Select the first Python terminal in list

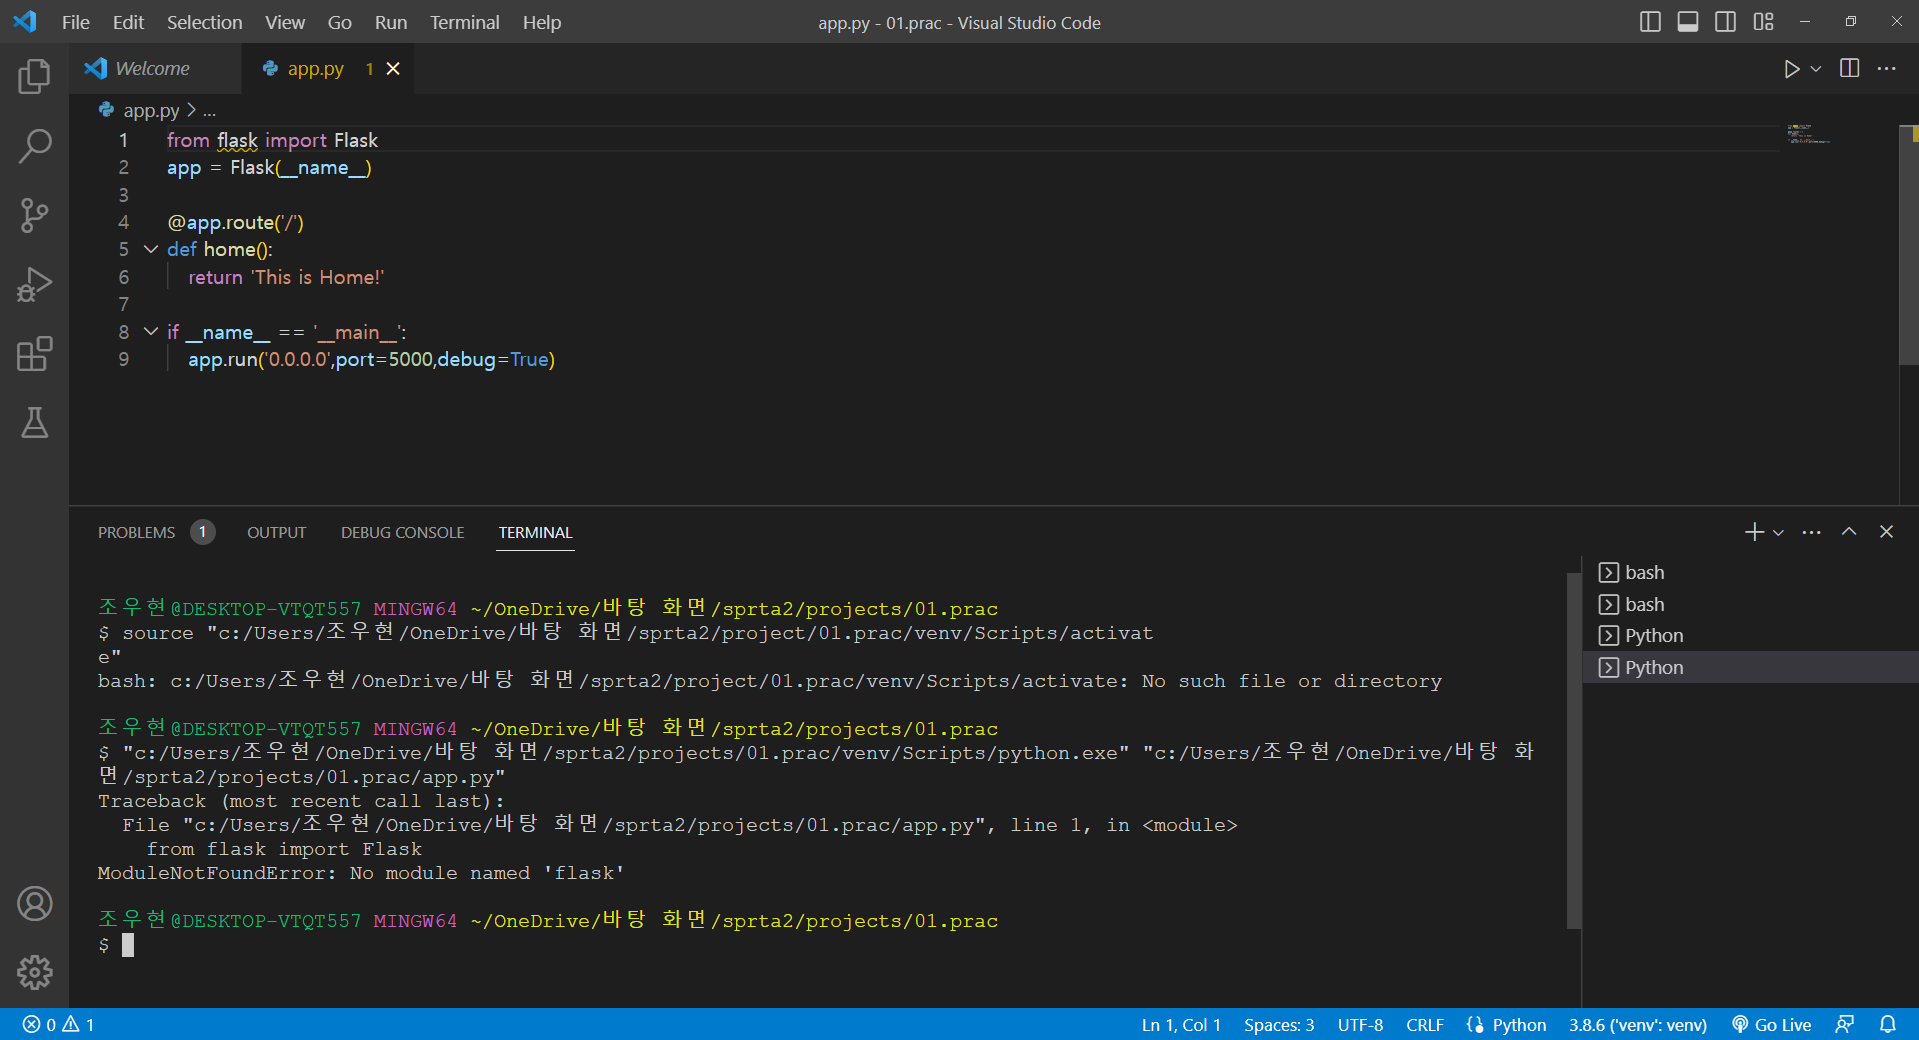tap(1750, 636)
